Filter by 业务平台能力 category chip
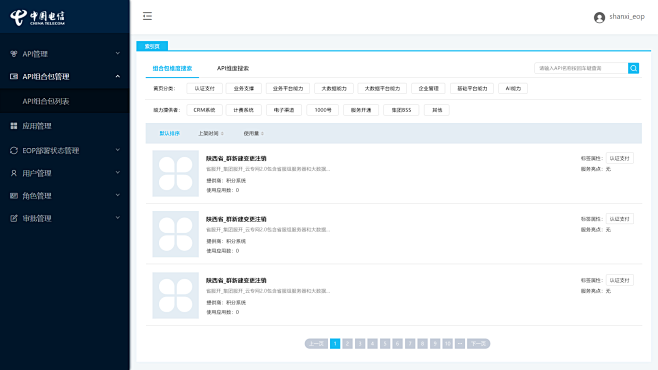 288,89
